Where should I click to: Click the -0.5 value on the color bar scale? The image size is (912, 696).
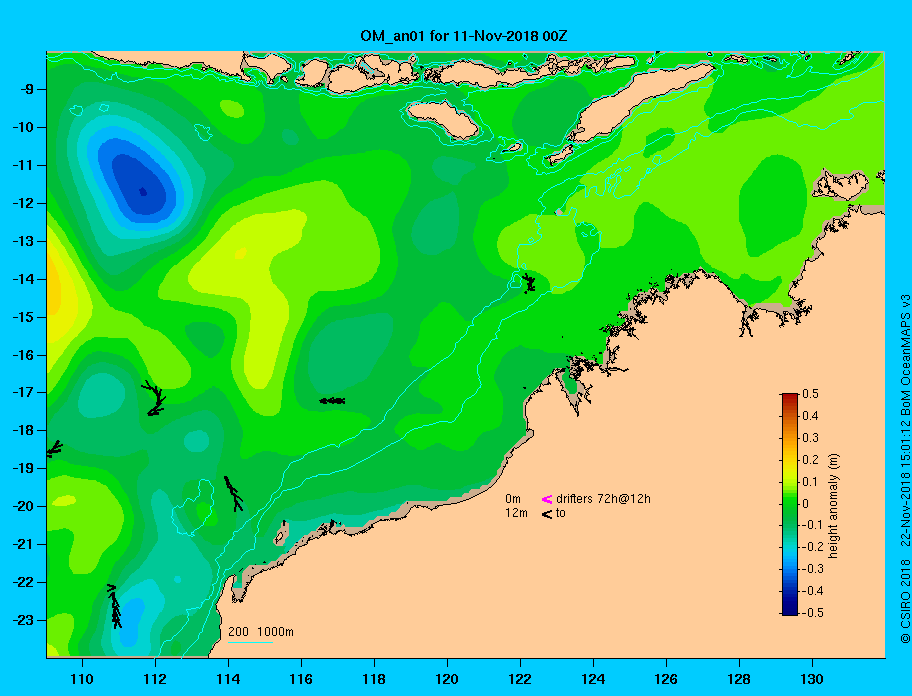811,613
